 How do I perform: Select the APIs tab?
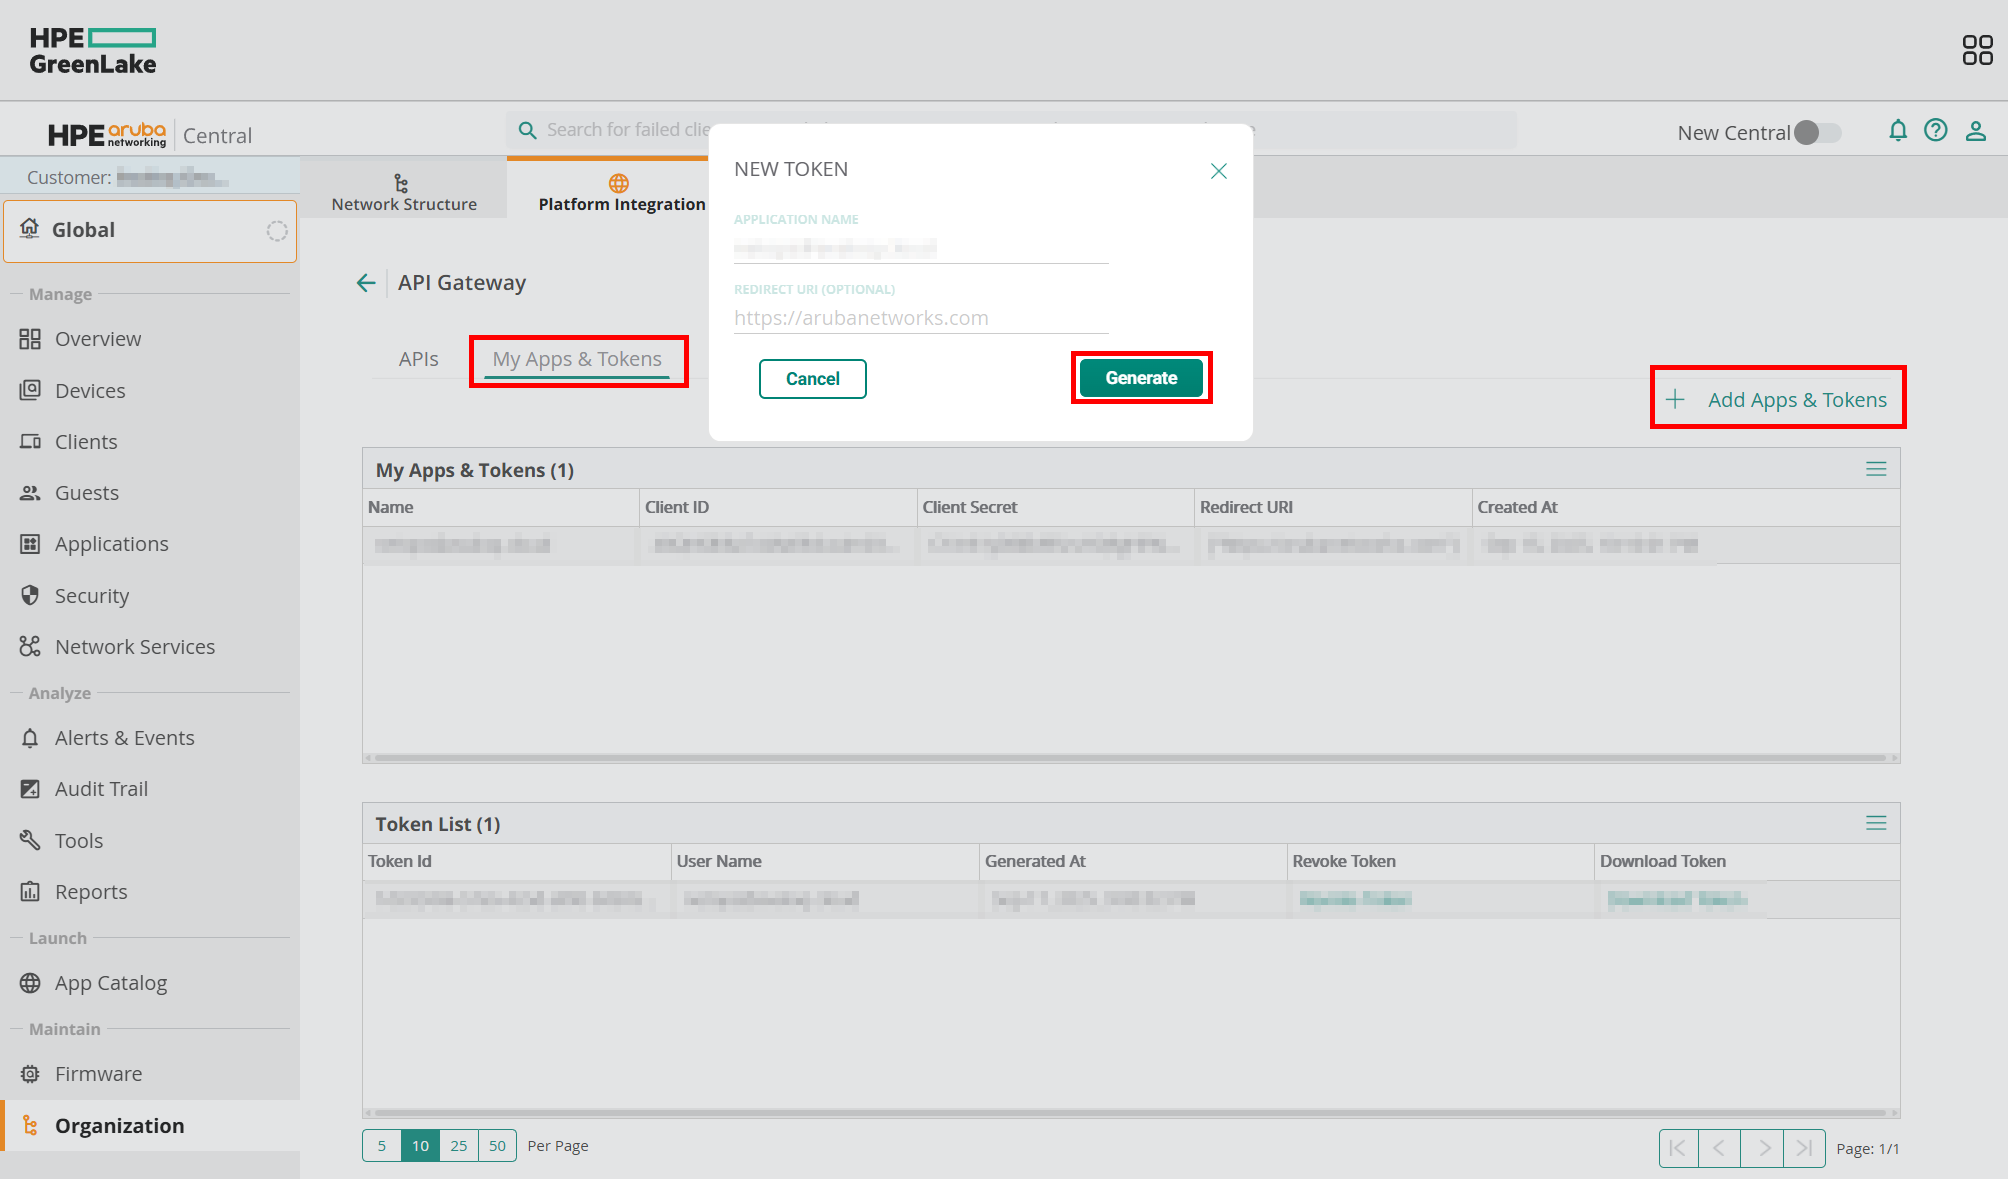click(x=418, y=359)
